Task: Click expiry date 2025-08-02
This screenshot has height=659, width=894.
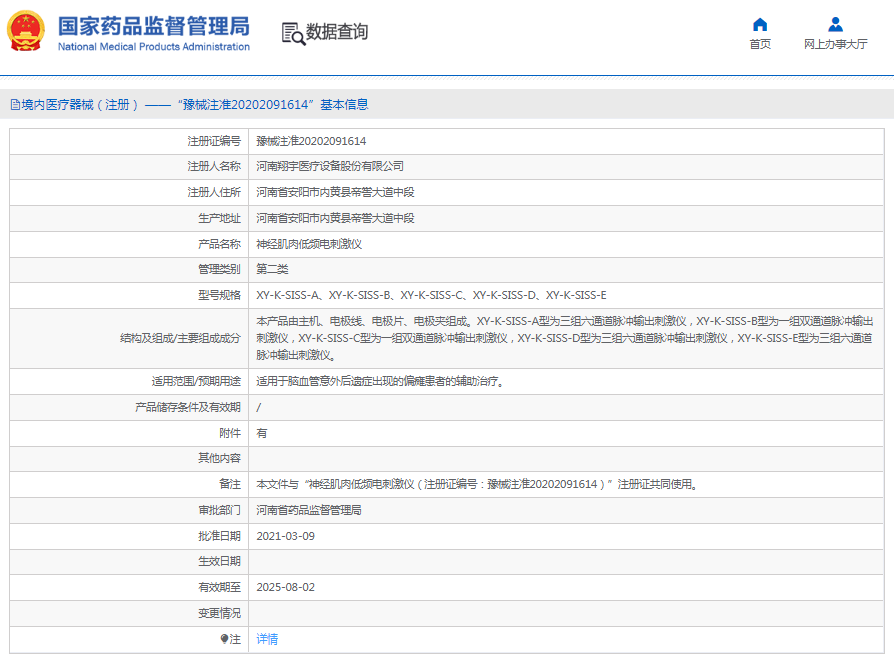Action: tap(286, 587)
